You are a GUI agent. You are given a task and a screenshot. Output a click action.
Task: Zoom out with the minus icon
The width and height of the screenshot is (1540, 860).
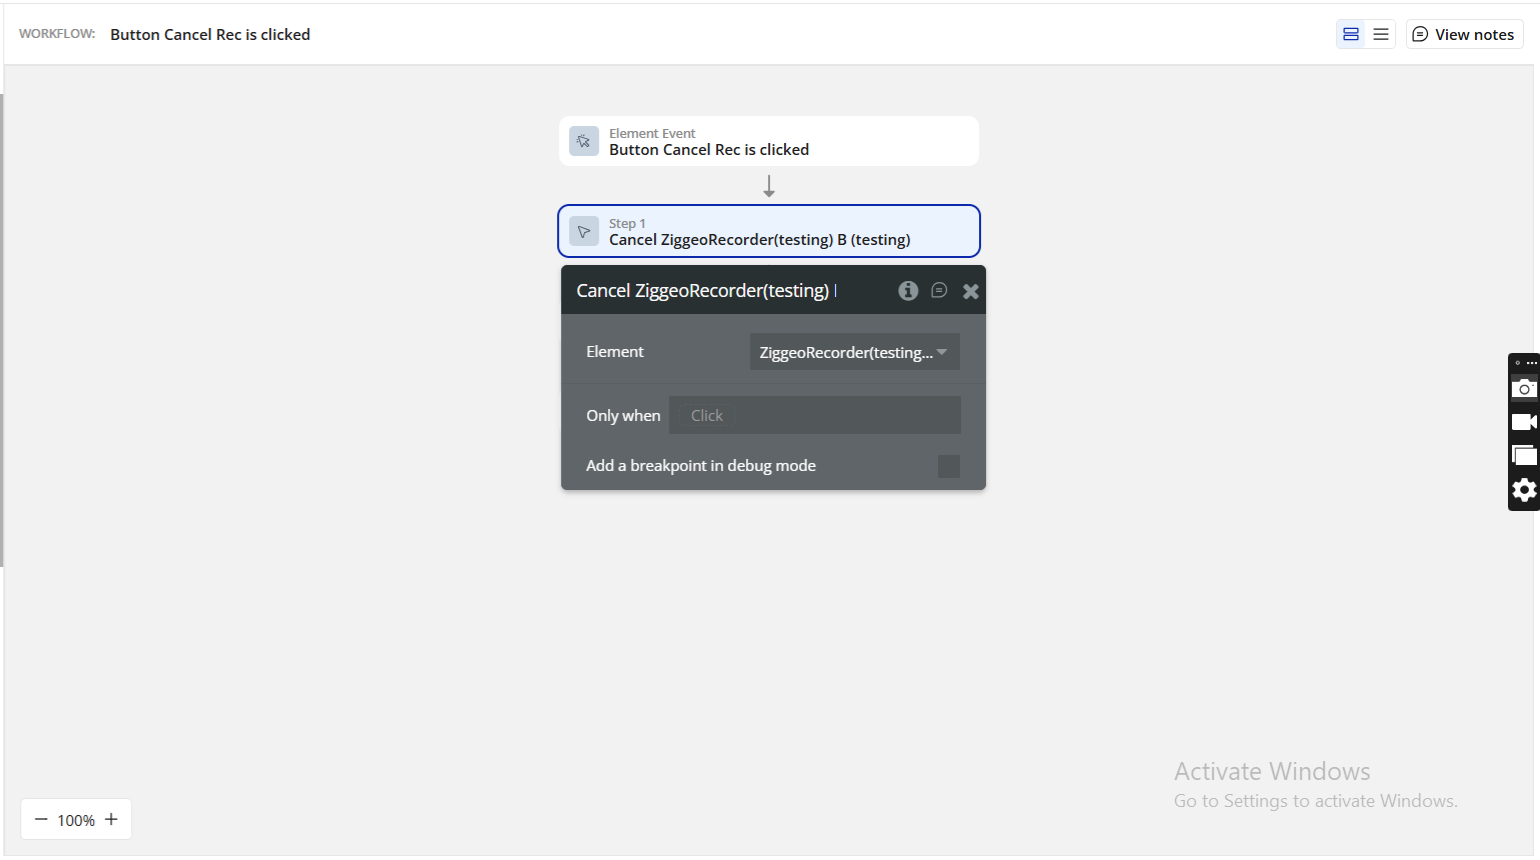click(41, 819)
